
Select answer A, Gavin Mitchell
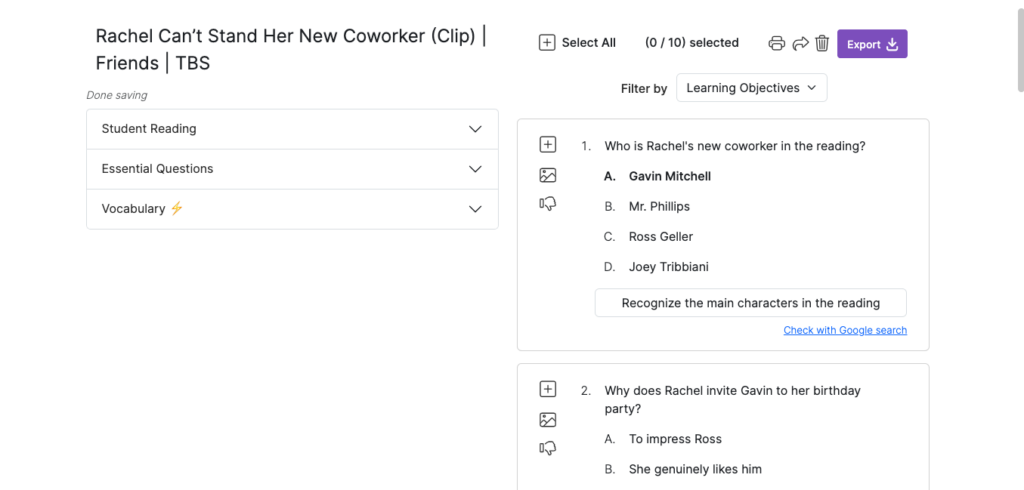(669, 176)
